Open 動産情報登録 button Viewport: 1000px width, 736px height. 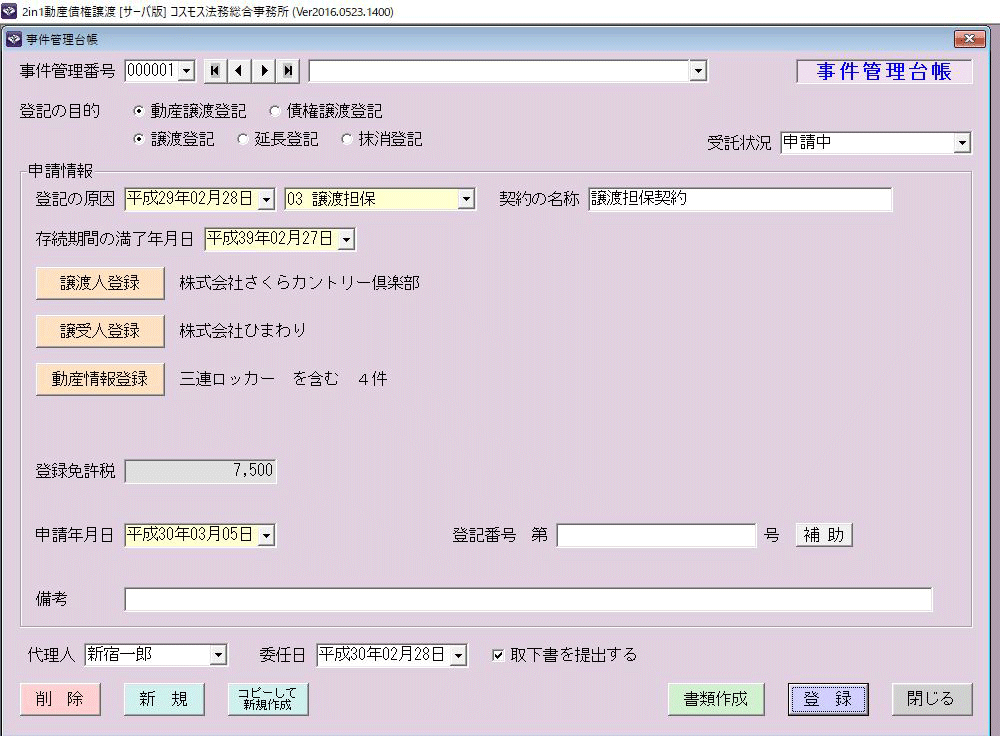click(x=100, y=379)
